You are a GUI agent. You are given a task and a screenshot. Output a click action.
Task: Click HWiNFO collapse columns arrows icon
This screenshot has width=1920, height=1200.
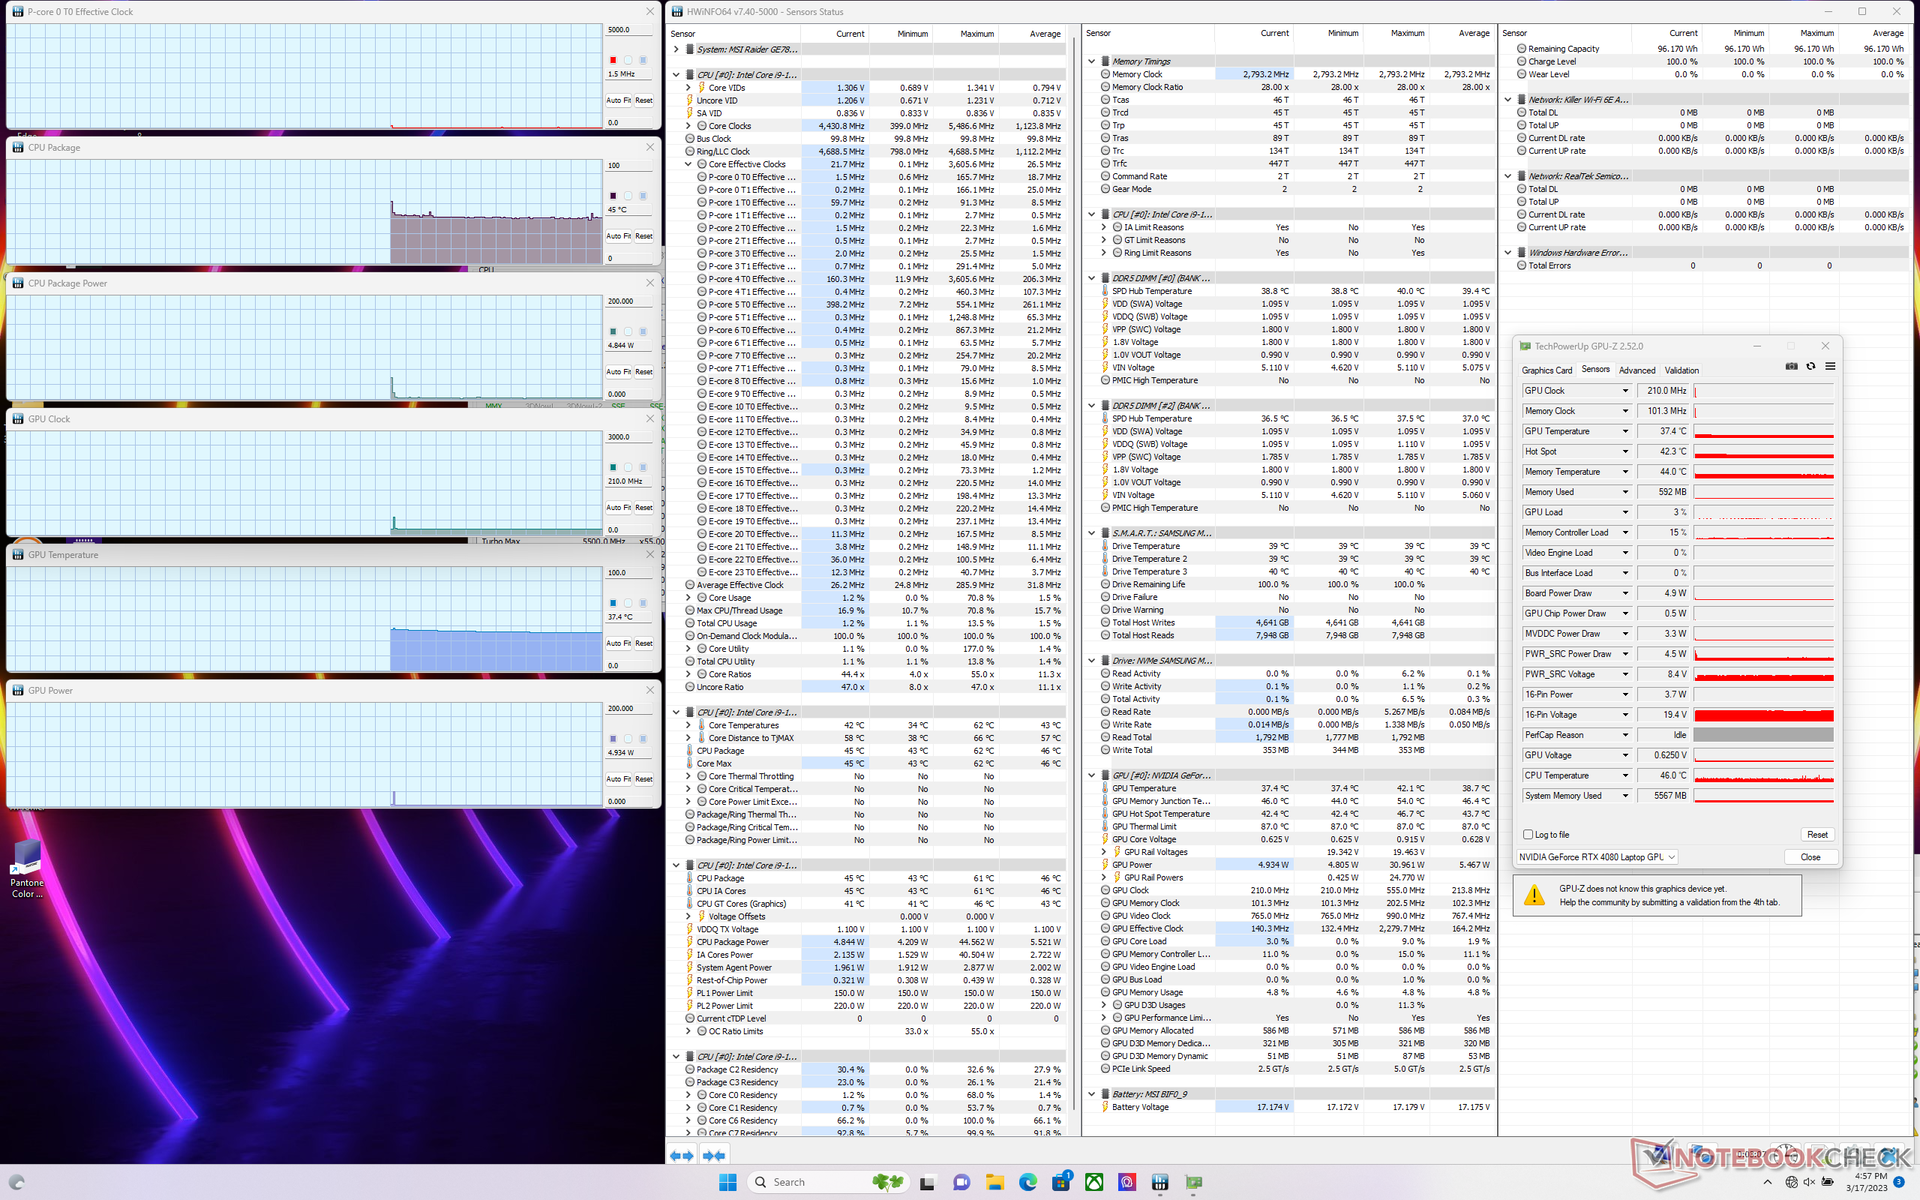[x=714, y=1155]
